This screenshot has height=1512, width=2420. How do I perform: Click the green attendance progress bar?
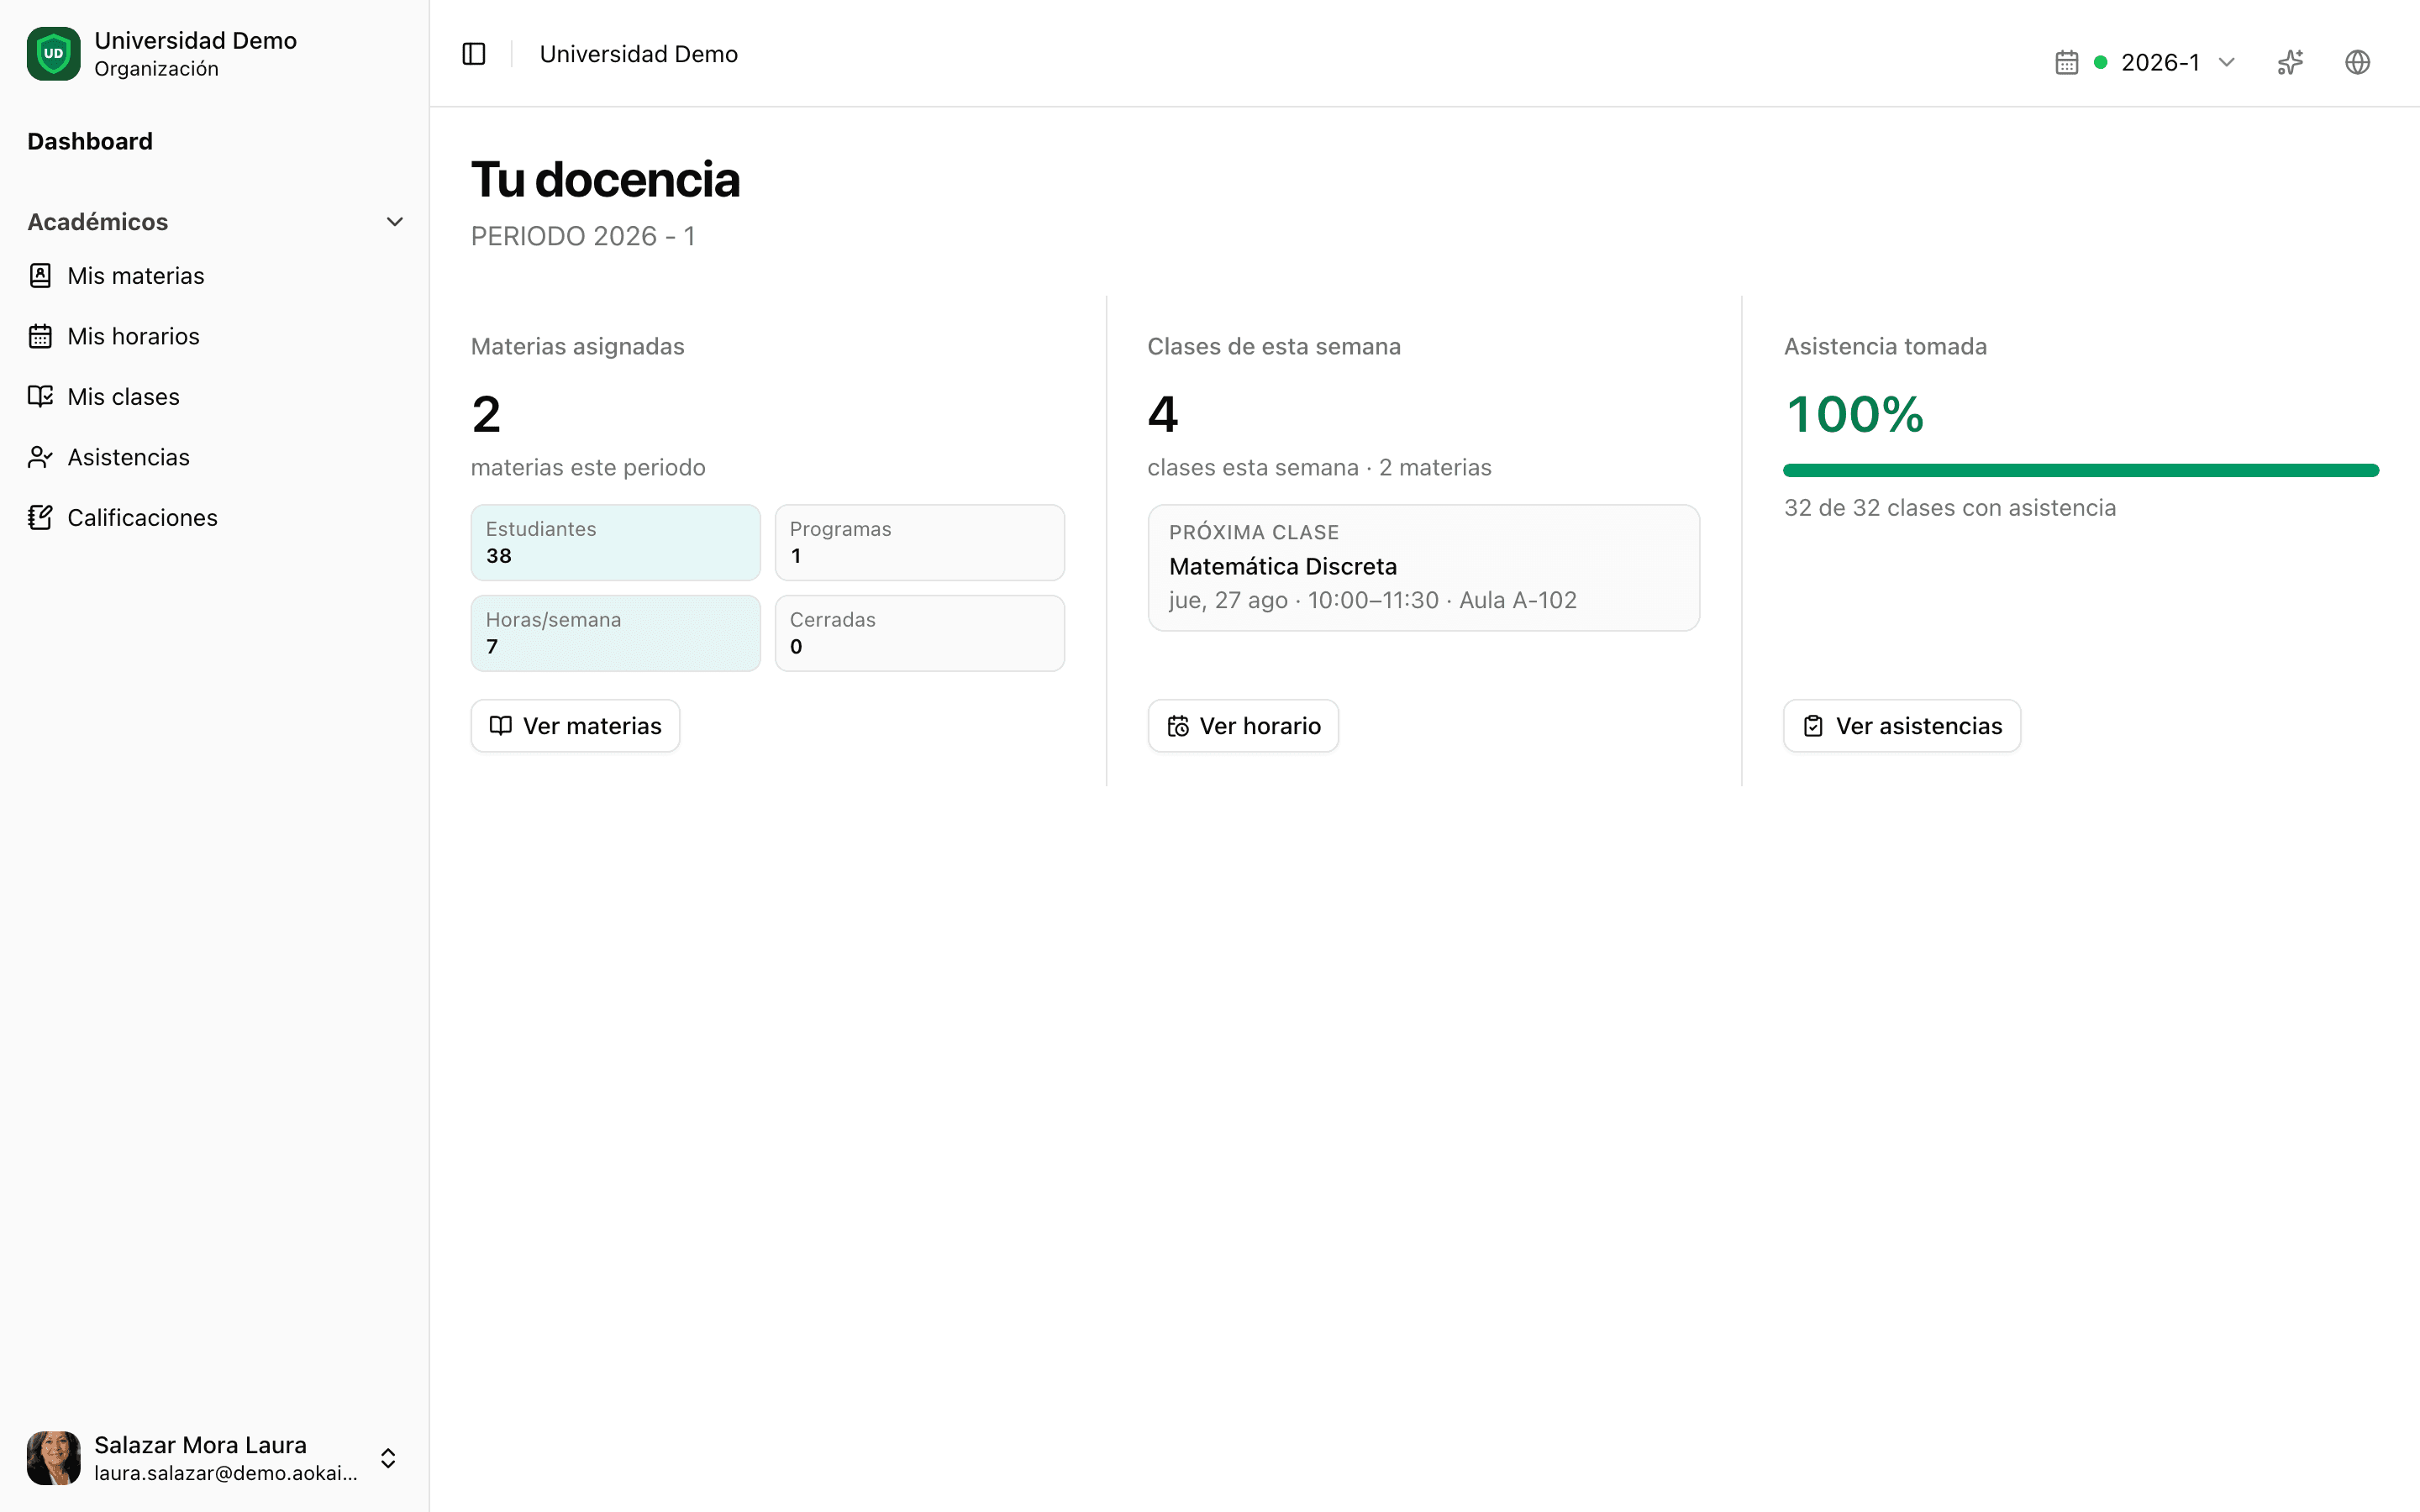coord(2081,470)
